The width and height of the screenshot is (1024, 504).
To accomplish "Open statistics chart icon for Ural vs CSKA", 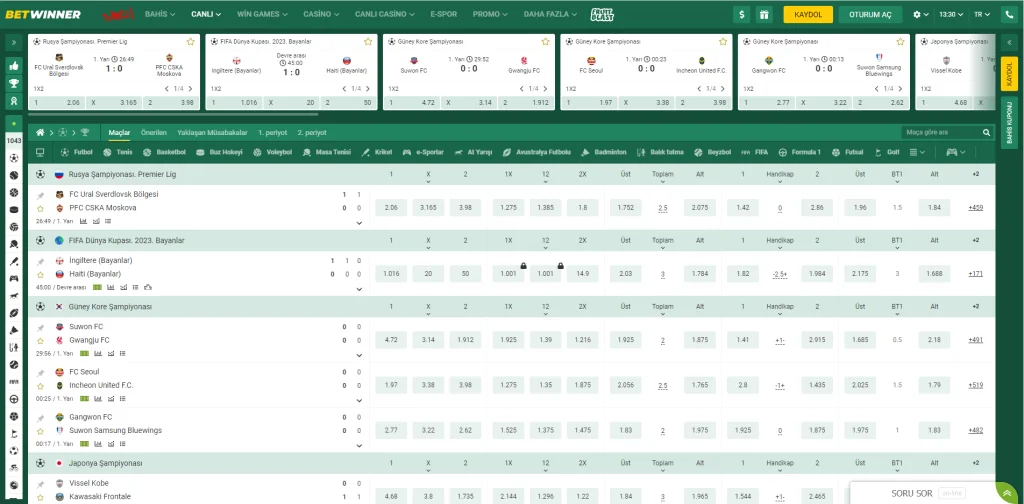I will tap(83, 221).
